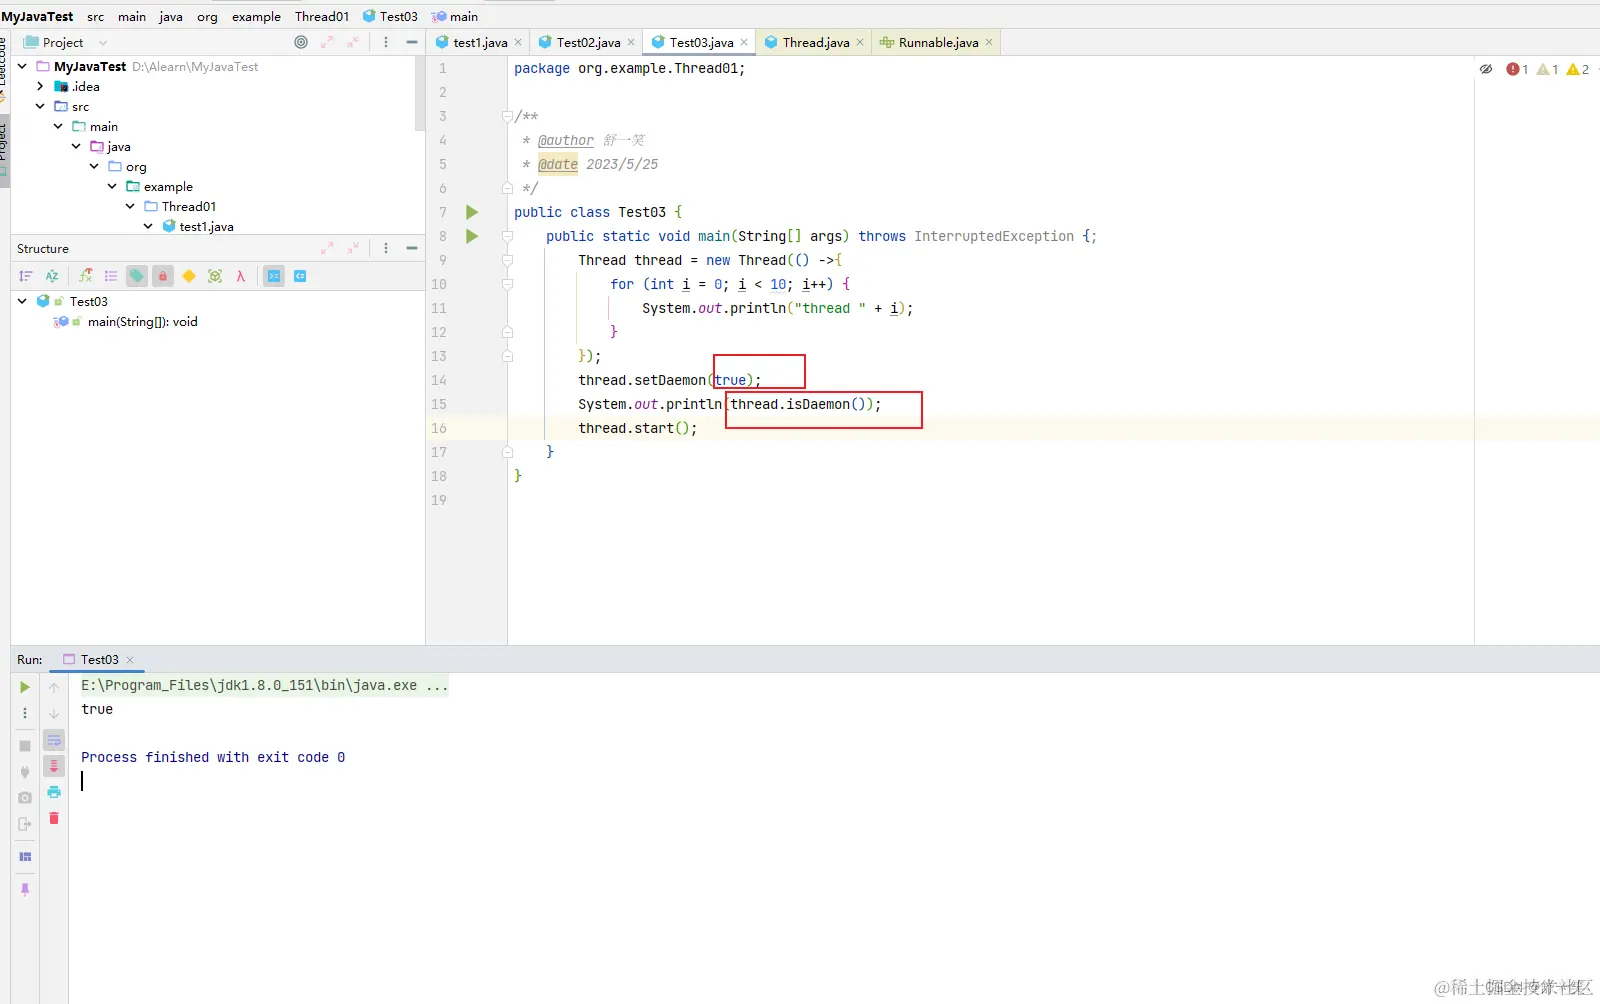The width and height of the screenshot is (1600, 1004).
Task: Click the Restore Layout icon in Run panel
Action: coord(25,857)
